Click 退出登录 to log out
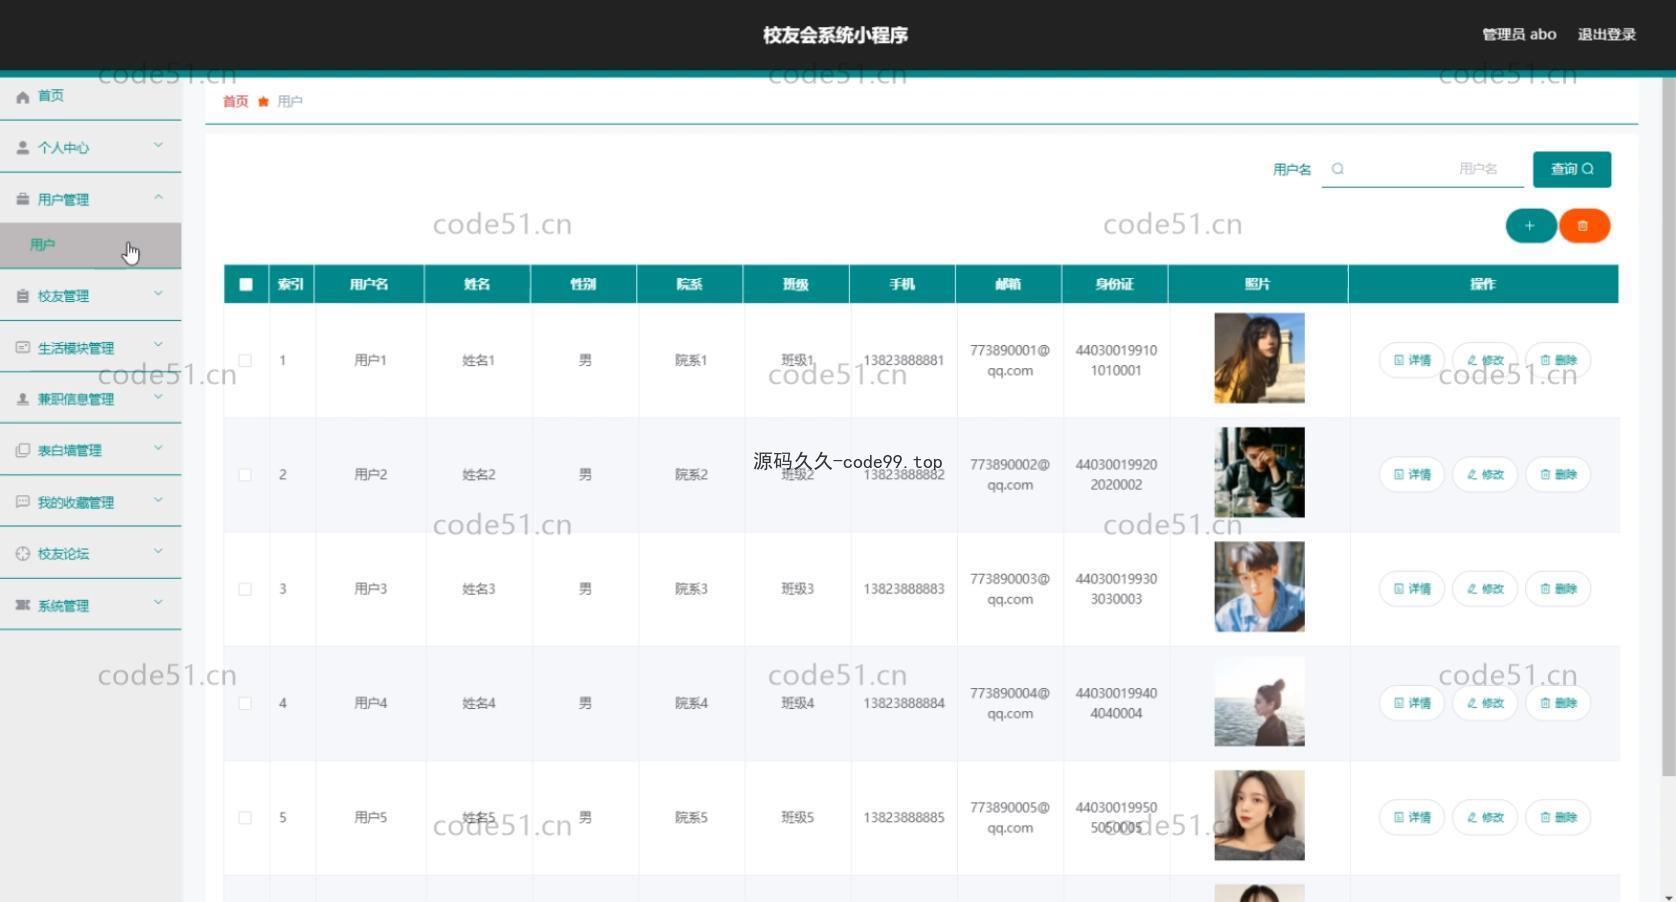This screenshot has height=902, width=1676. point(1606,34)
